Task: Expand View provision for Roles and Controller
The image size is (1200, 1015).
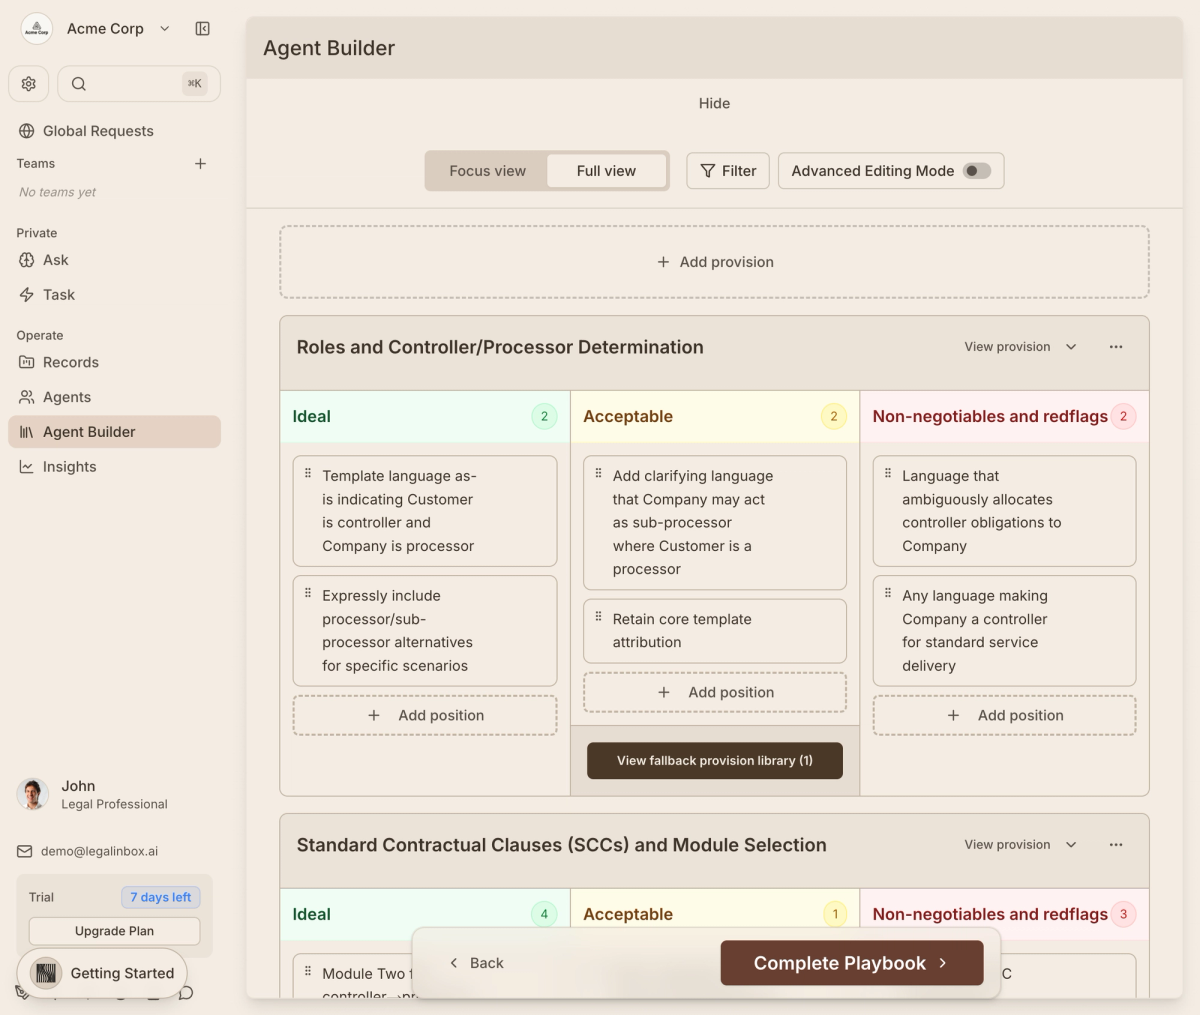Action: pyautogui.click(x=1020, y=347)
